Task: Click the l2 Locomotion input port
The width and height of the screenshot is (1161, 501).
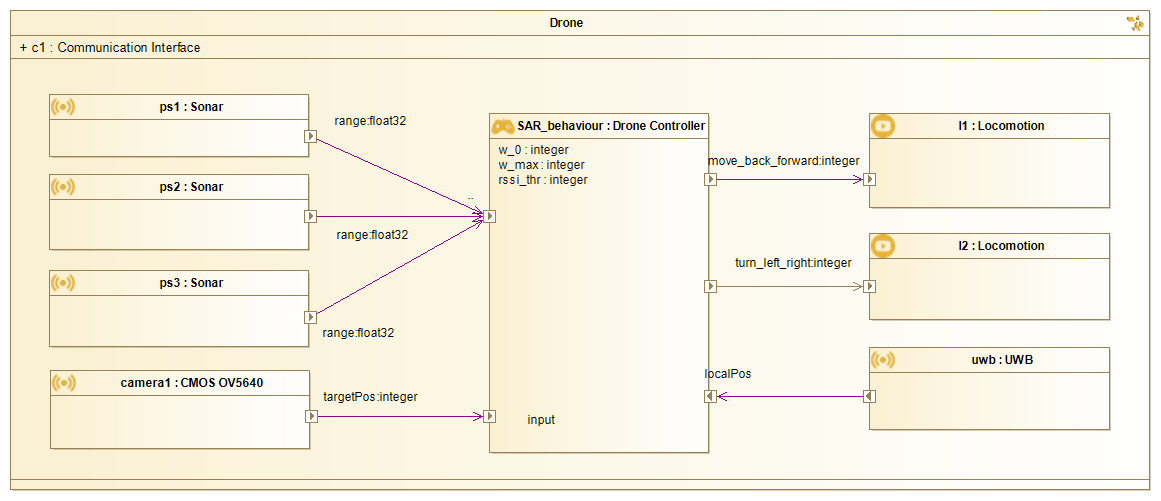Action: [869, 286]
